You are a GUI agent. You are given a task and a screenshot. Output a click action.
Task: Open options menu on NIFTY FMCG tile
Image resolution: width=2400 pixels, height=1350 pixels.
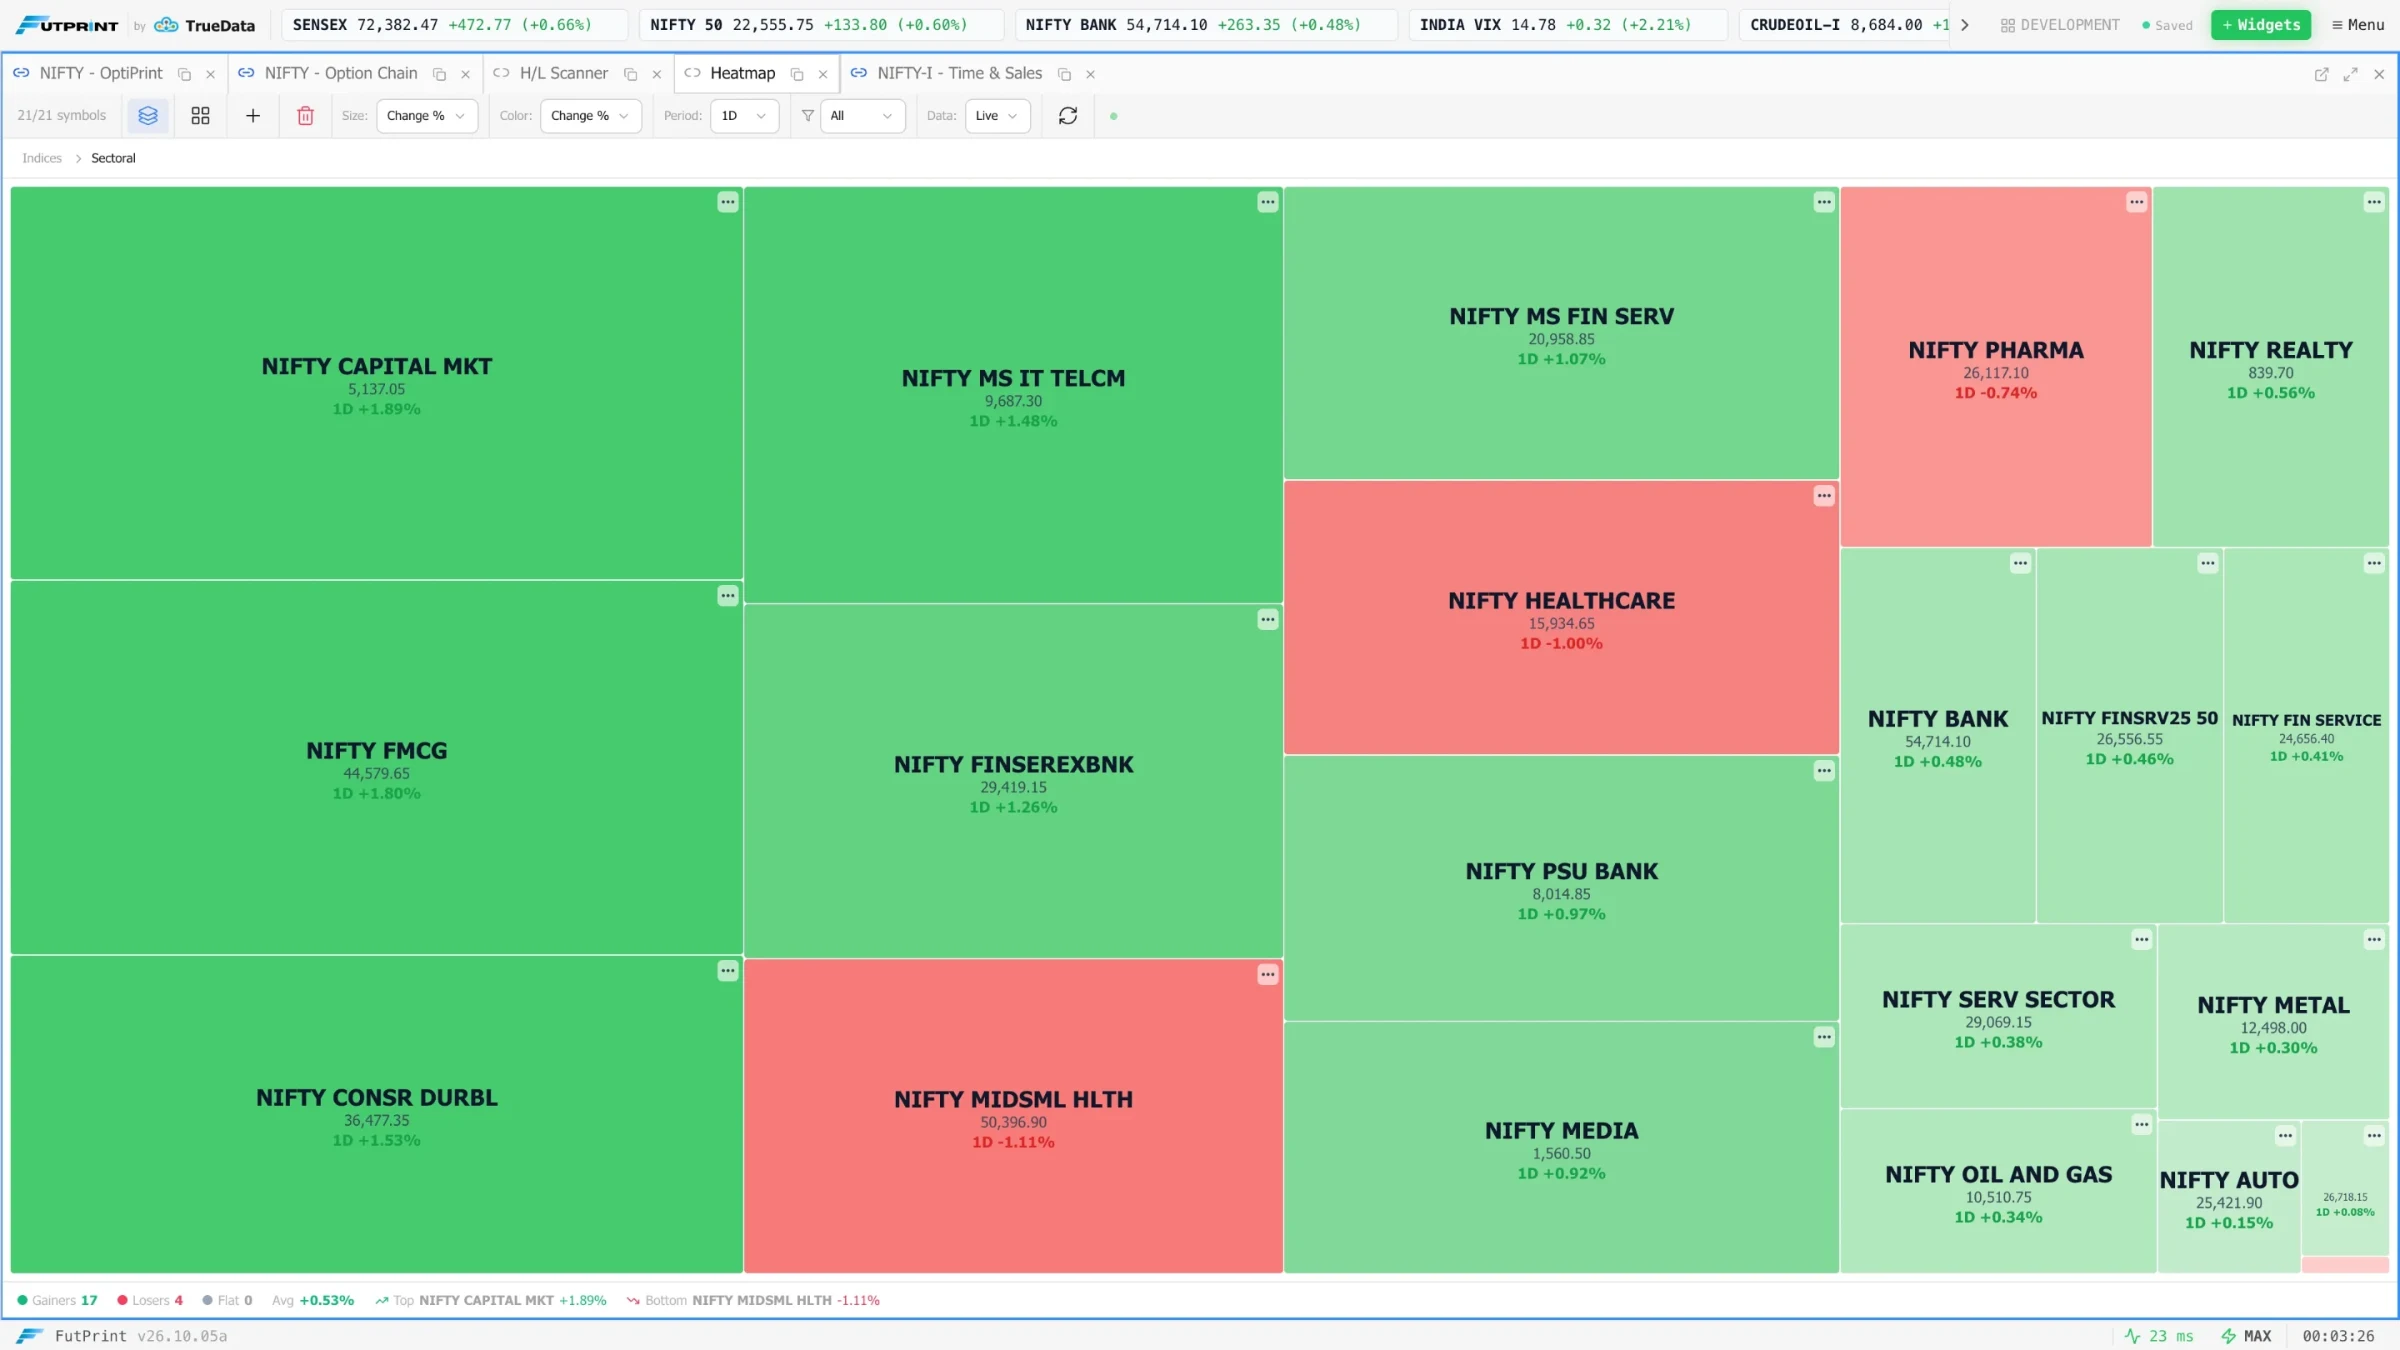pos(728,596)
